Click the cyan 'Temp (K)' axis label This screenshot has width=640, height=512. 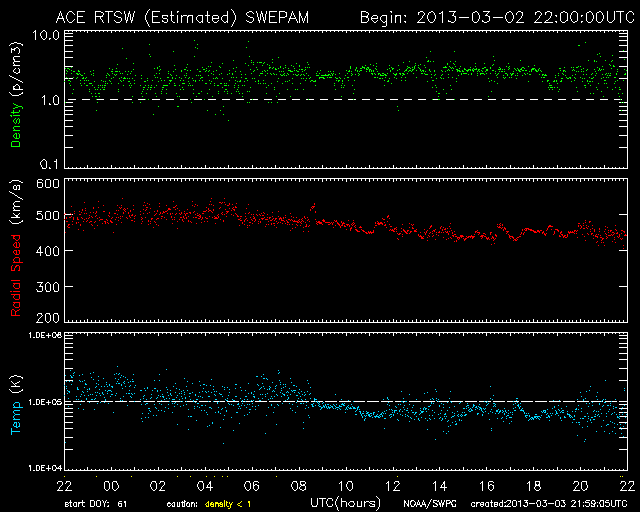(x=16, y=405)
